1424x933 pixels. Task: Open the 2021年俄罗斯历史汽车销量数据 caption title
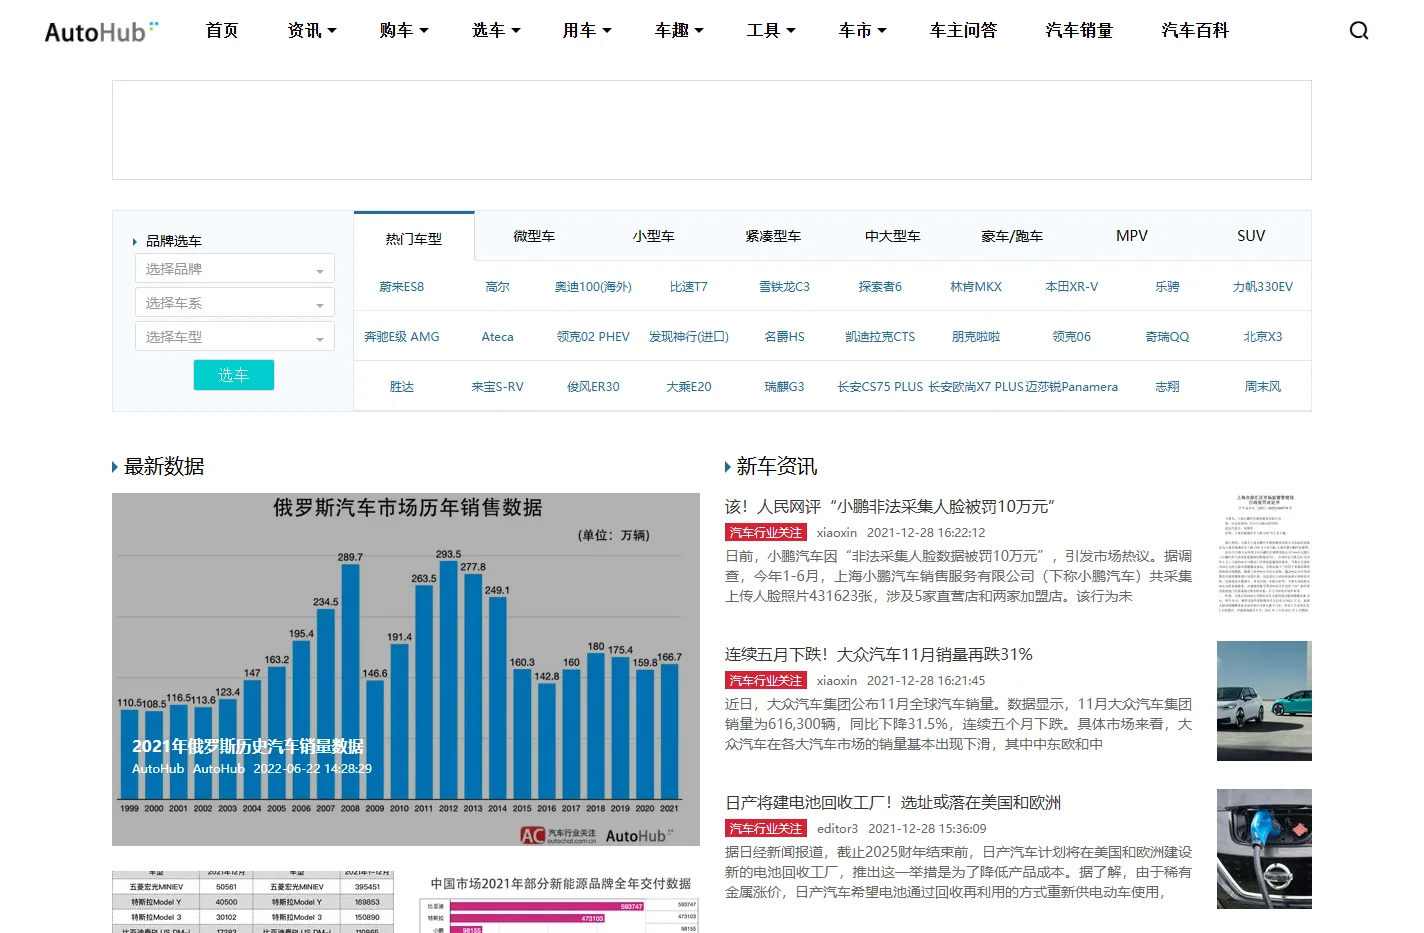[x=248, y=746]
